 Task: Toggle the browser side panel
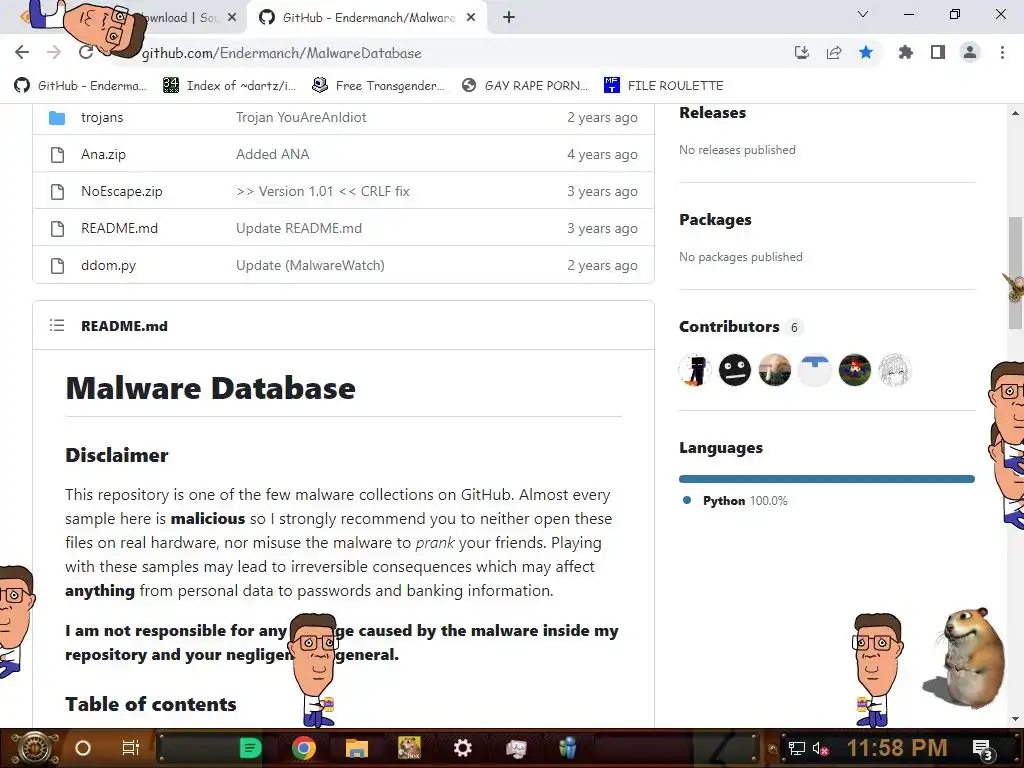(938, 52)
